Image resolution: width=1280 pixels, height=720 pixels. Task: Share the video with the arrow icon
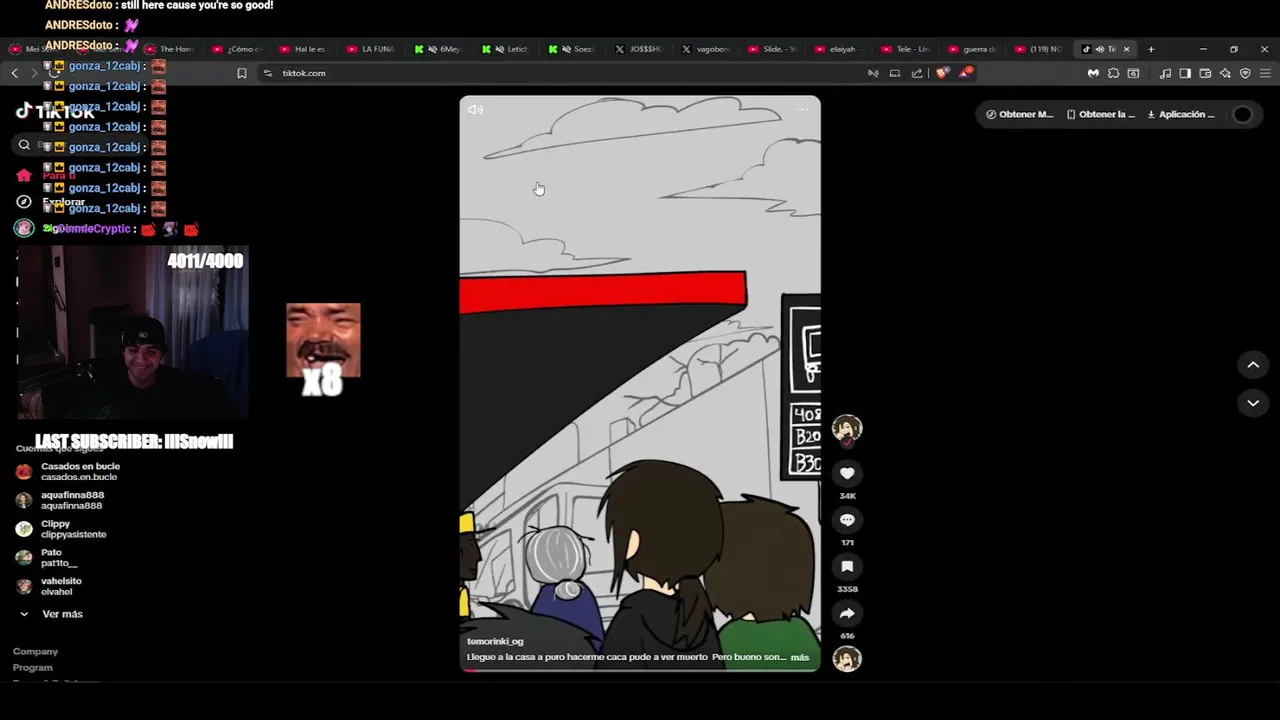(x=847, y=613)
